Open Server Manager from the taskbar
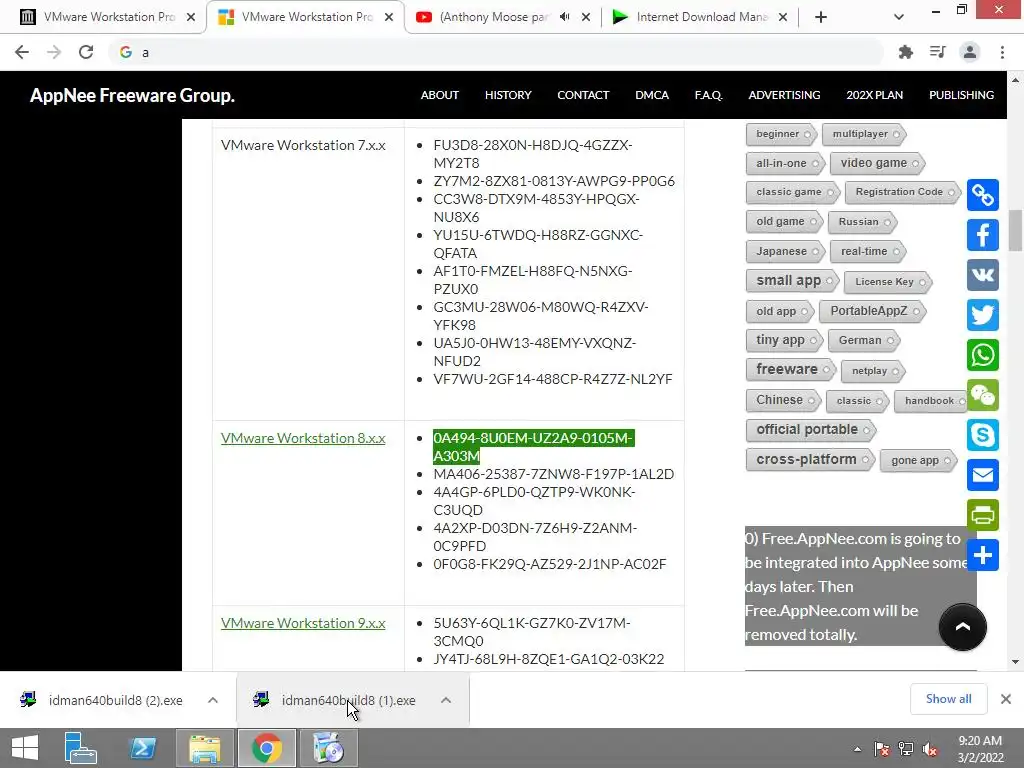The height and width of the screenshot is (768, 1024). pyautogui.click(x=80, y=748)
